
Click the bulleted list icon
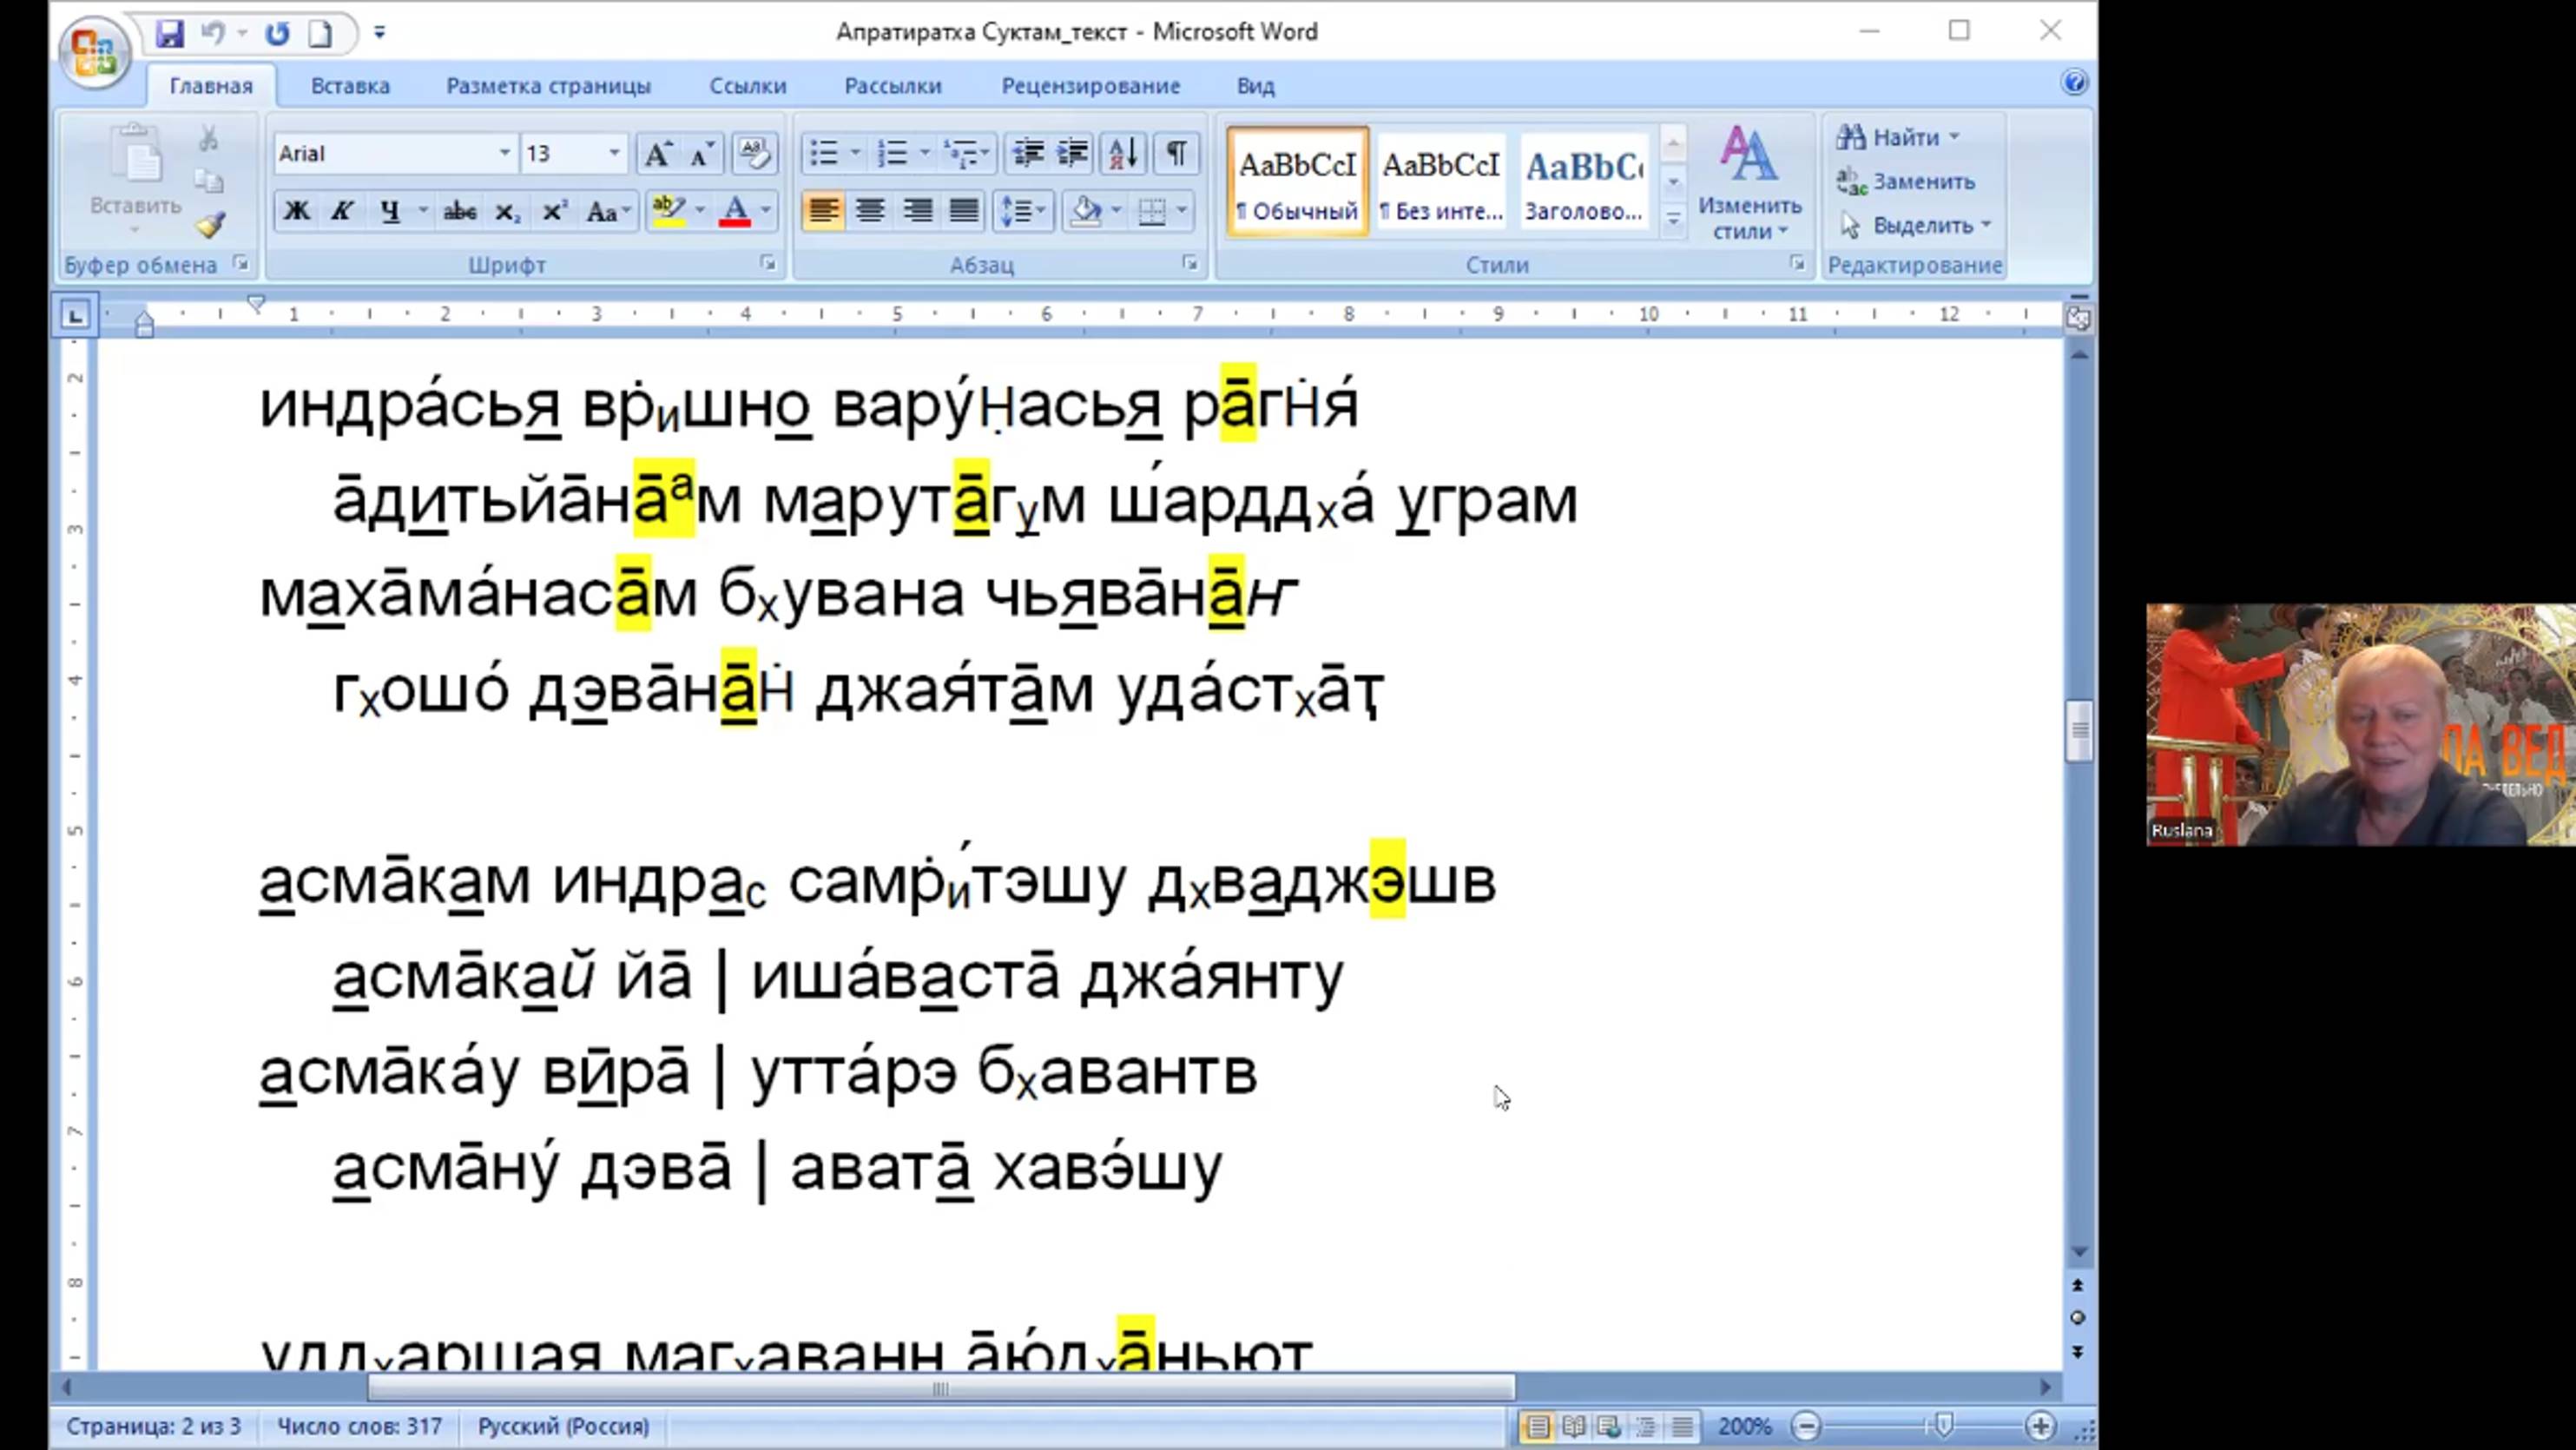tap(823, 153)
